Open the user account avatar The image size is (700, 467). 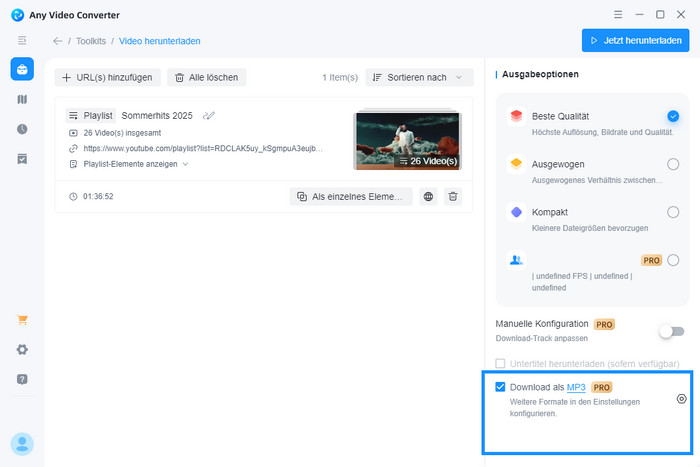click(22, 444)
